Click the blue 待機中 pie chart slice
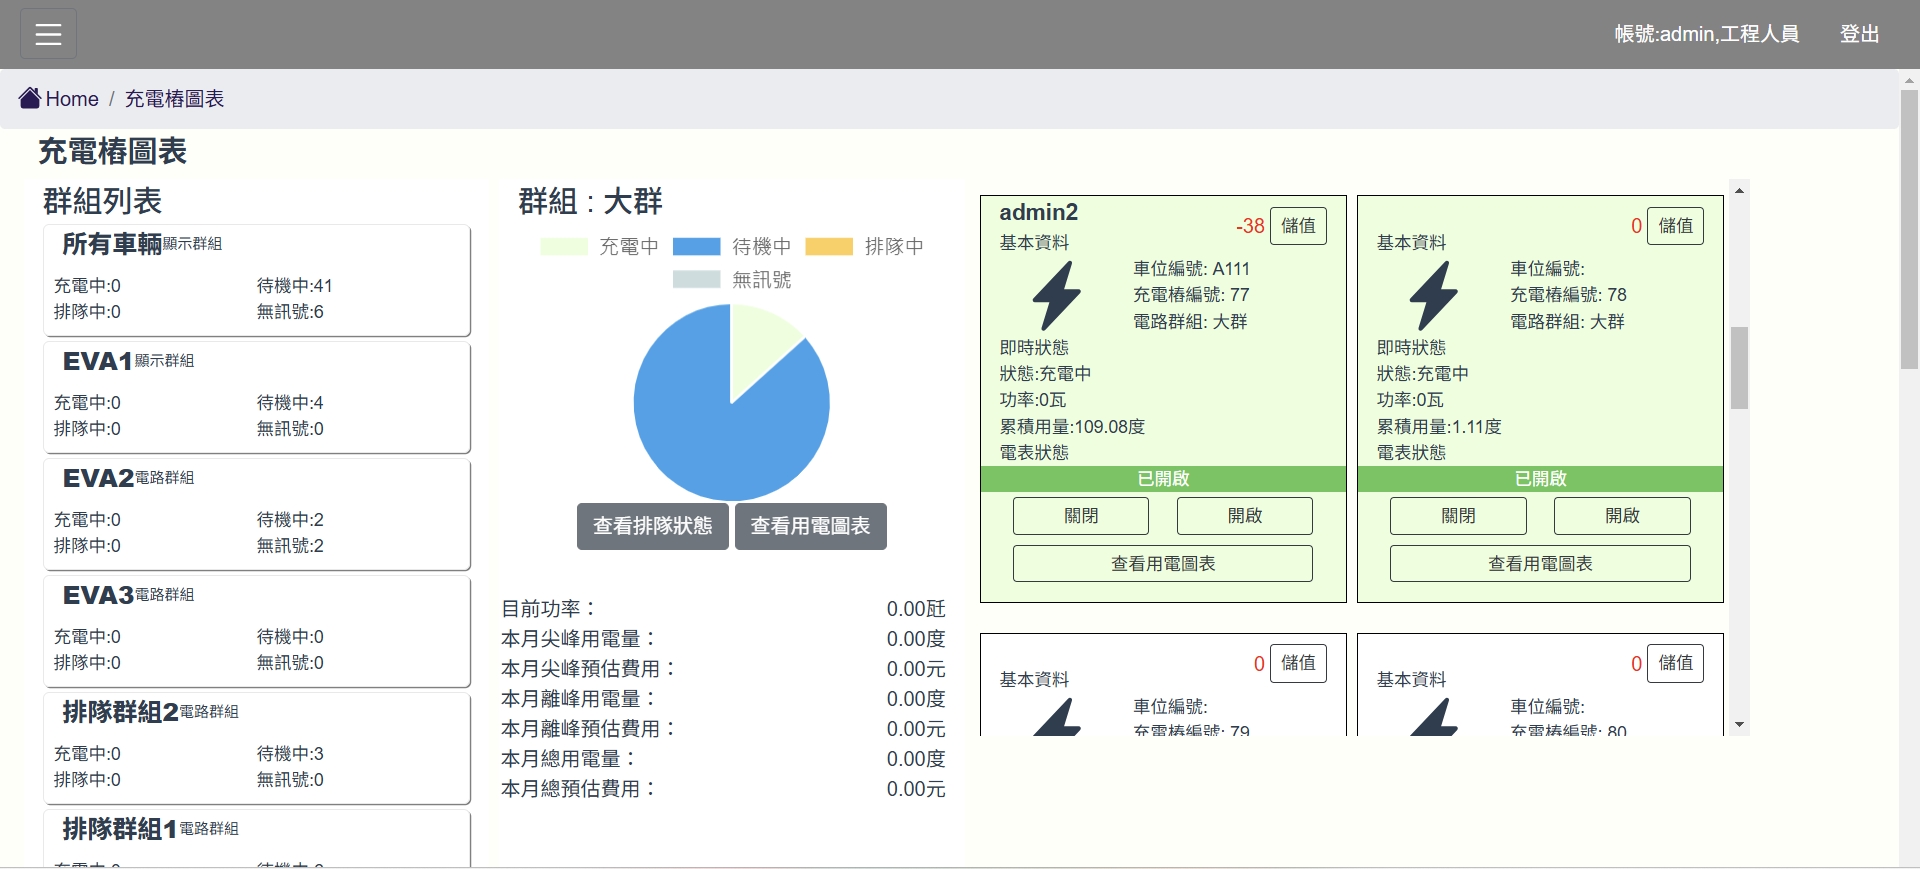The width and height of the screenshot is (1920, 869). (710, 430)
